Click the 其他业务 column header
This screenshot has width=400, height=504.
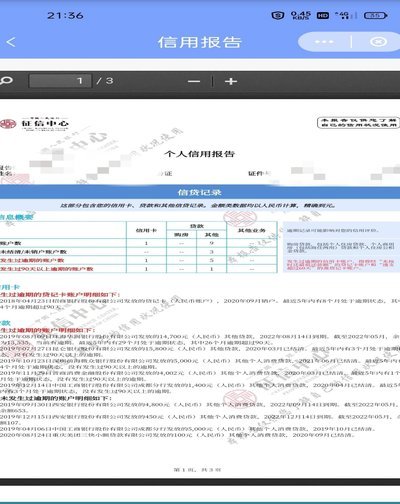click(252, 230)
